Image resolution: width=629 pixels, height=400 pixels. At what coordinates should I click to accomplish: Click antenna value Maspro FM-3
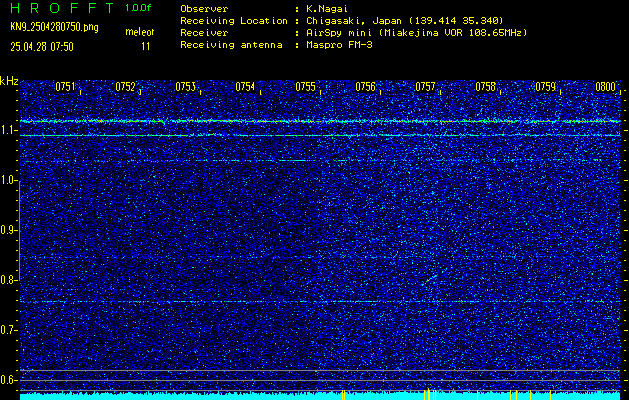coord(339,45)
